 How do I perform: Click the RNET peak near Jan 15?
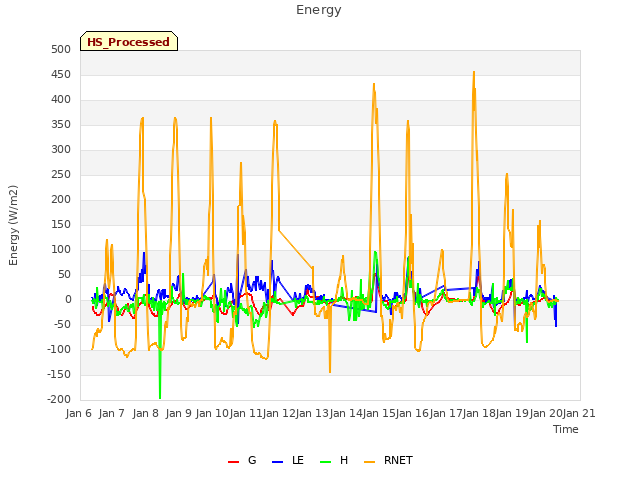pos(374,84)
